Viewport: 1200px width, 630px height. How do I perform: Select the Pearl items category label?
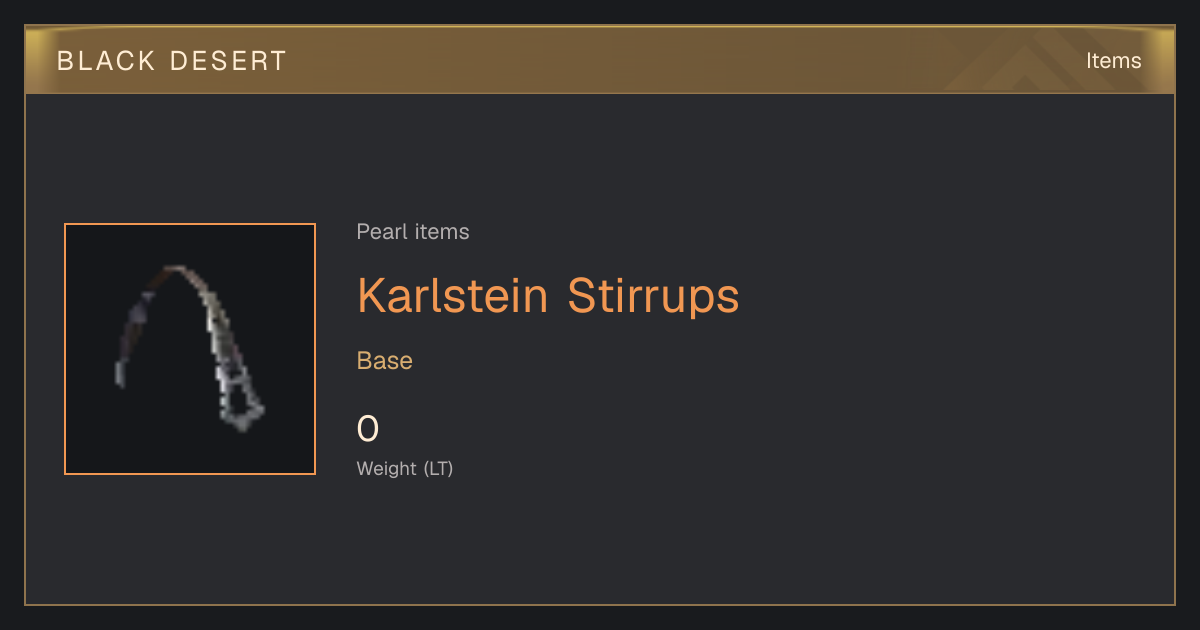(413, 232)
